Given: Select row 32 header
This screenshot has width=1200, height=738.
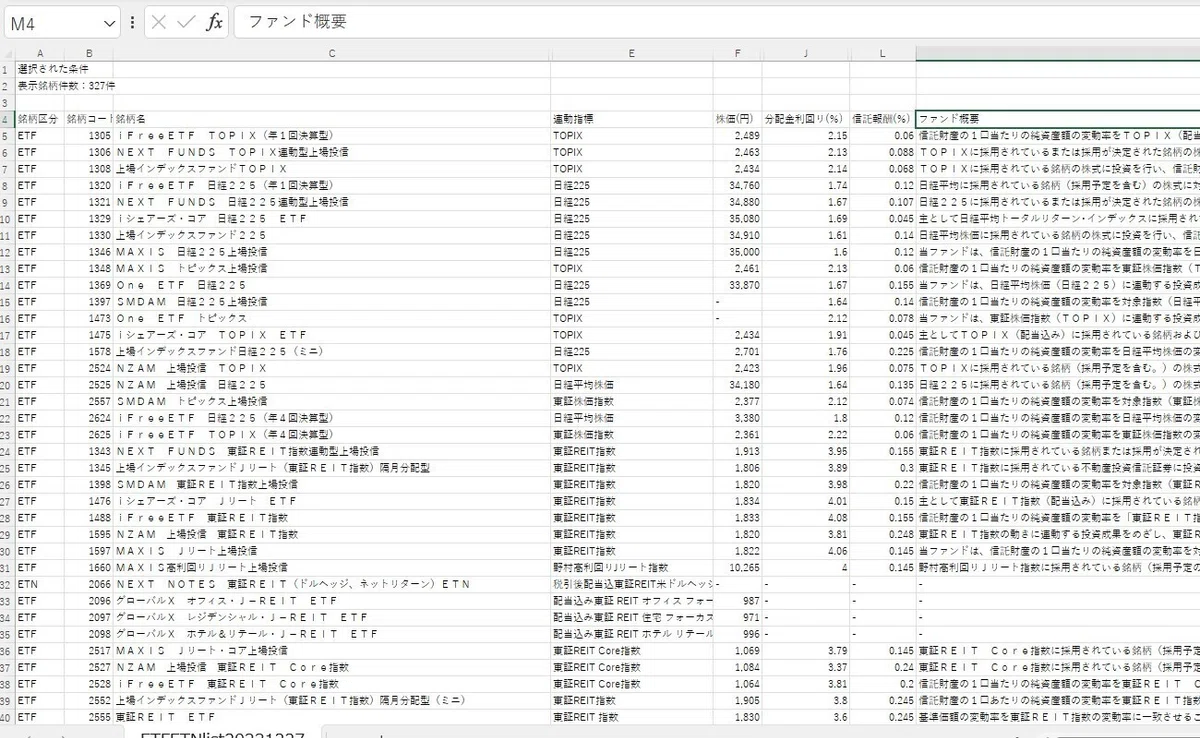Looking at the screenshot, I should [7, 583].
